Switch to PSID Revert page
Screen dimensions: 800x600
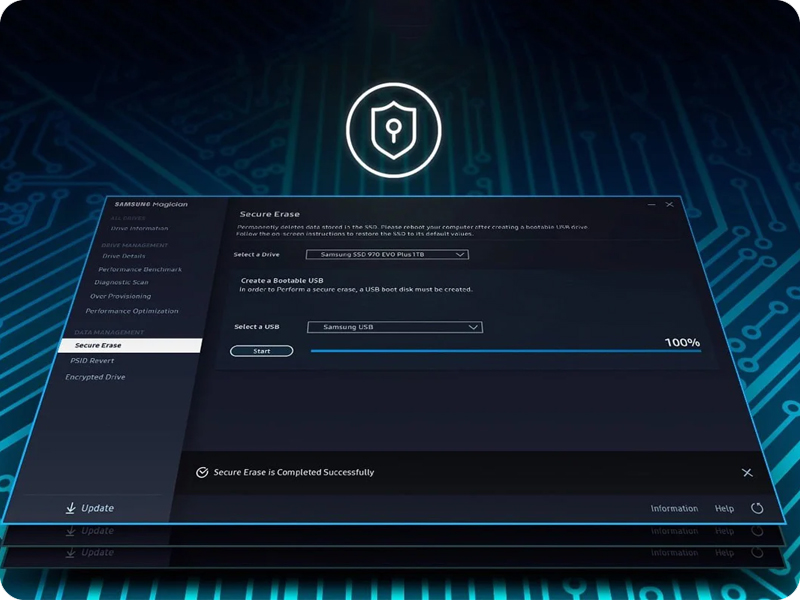(90, 360)
